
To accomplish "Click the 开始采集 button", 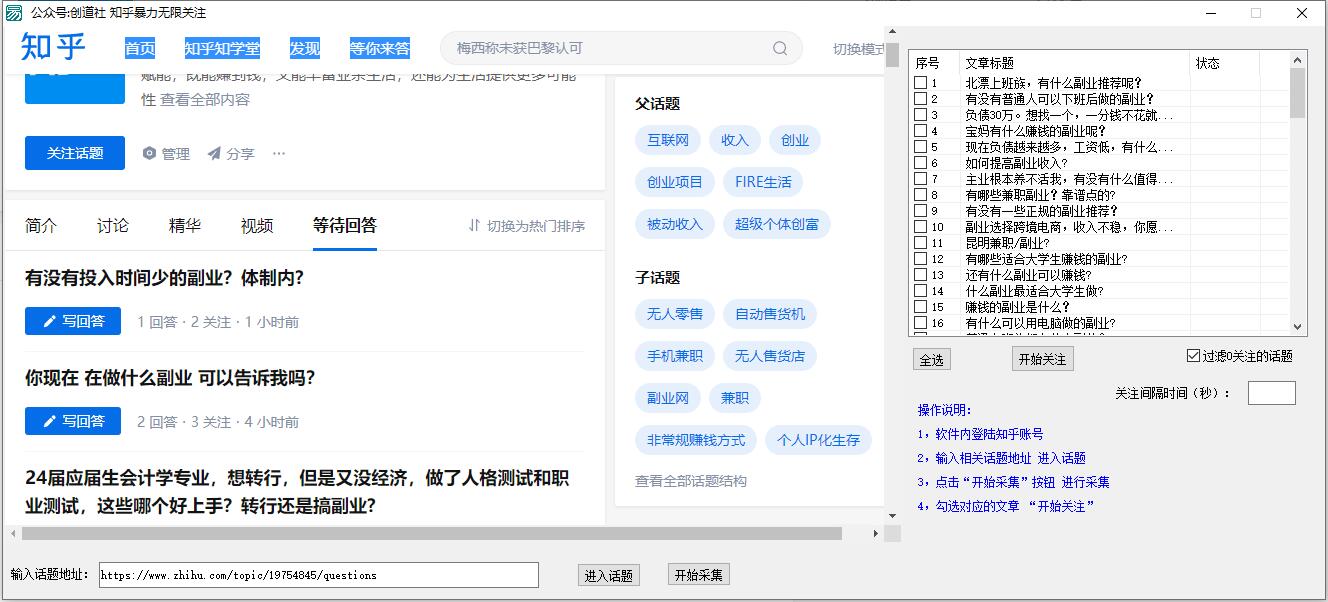I will coord(699,575).
